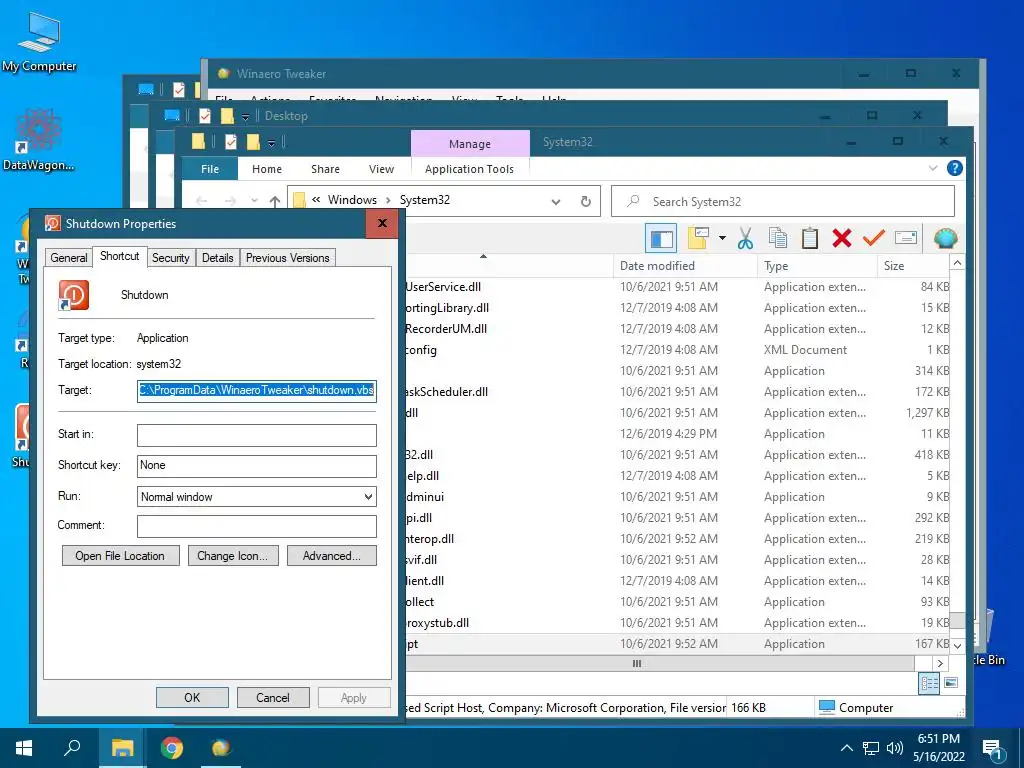This screenshot has width=1024, height=768.
Task: Click the Copy documents icon
Action: tap(777, 238)
